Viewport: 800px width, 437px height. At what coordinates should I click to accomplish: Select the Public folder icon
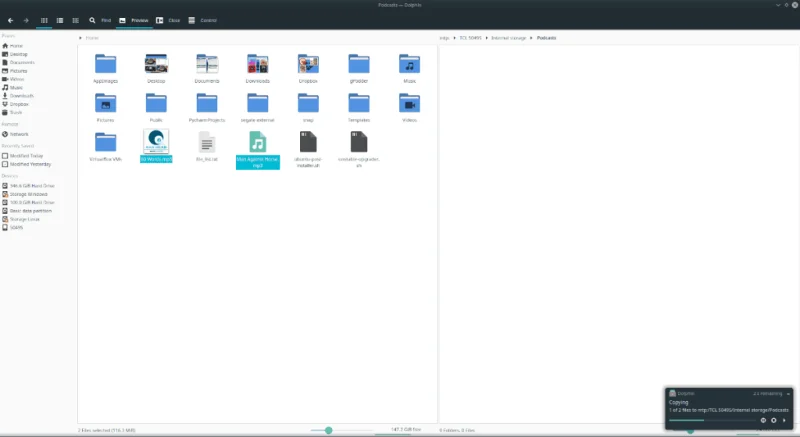click(156, 103)
